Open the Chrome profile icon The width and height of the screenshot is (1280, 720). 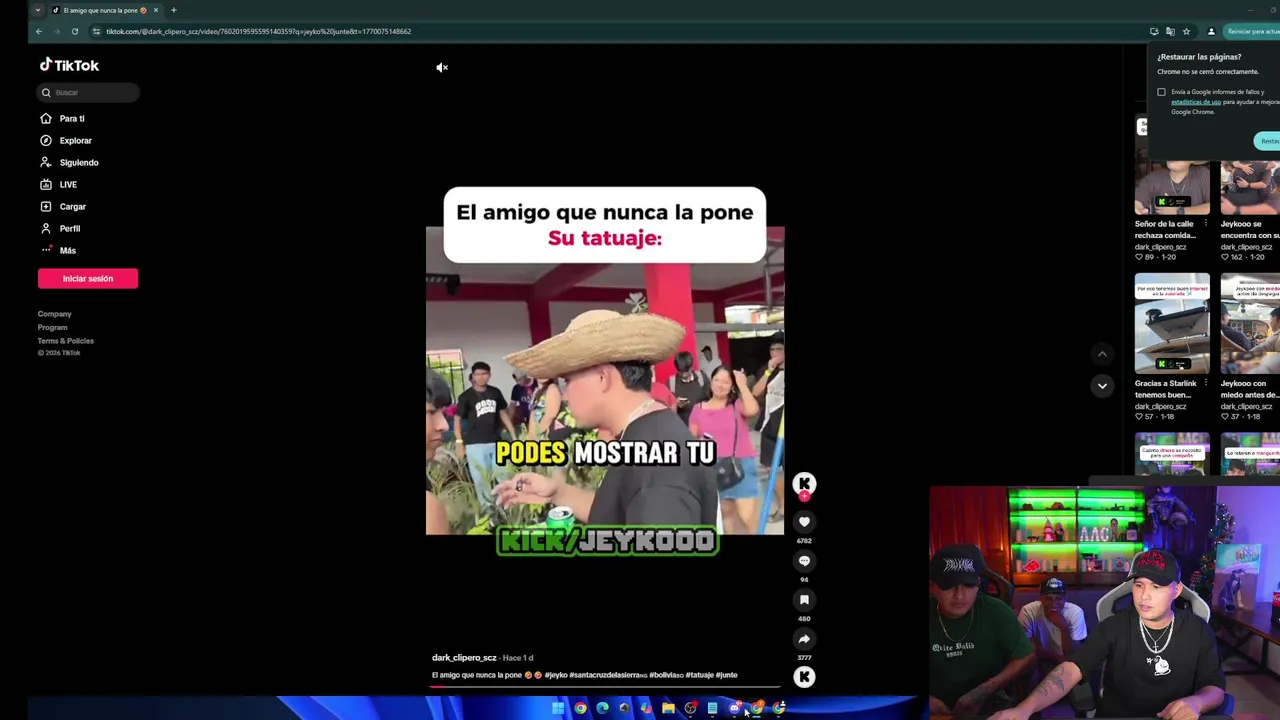(x=1211, y=31)
